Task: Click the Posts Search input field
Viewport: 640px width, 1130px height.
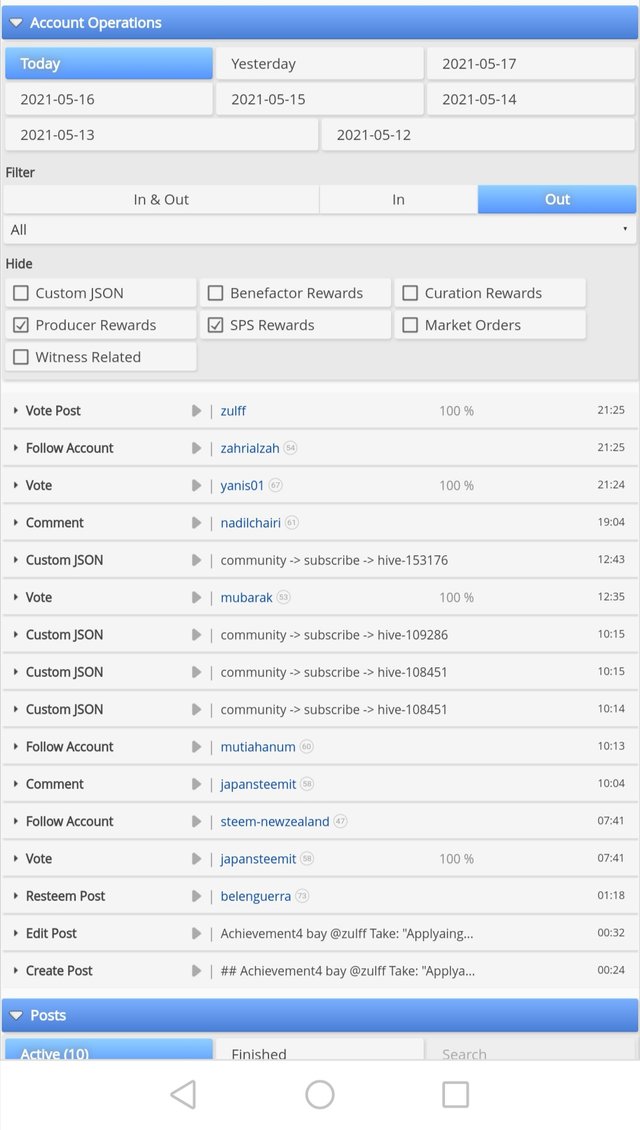Action: click(x=531, y=1049)
